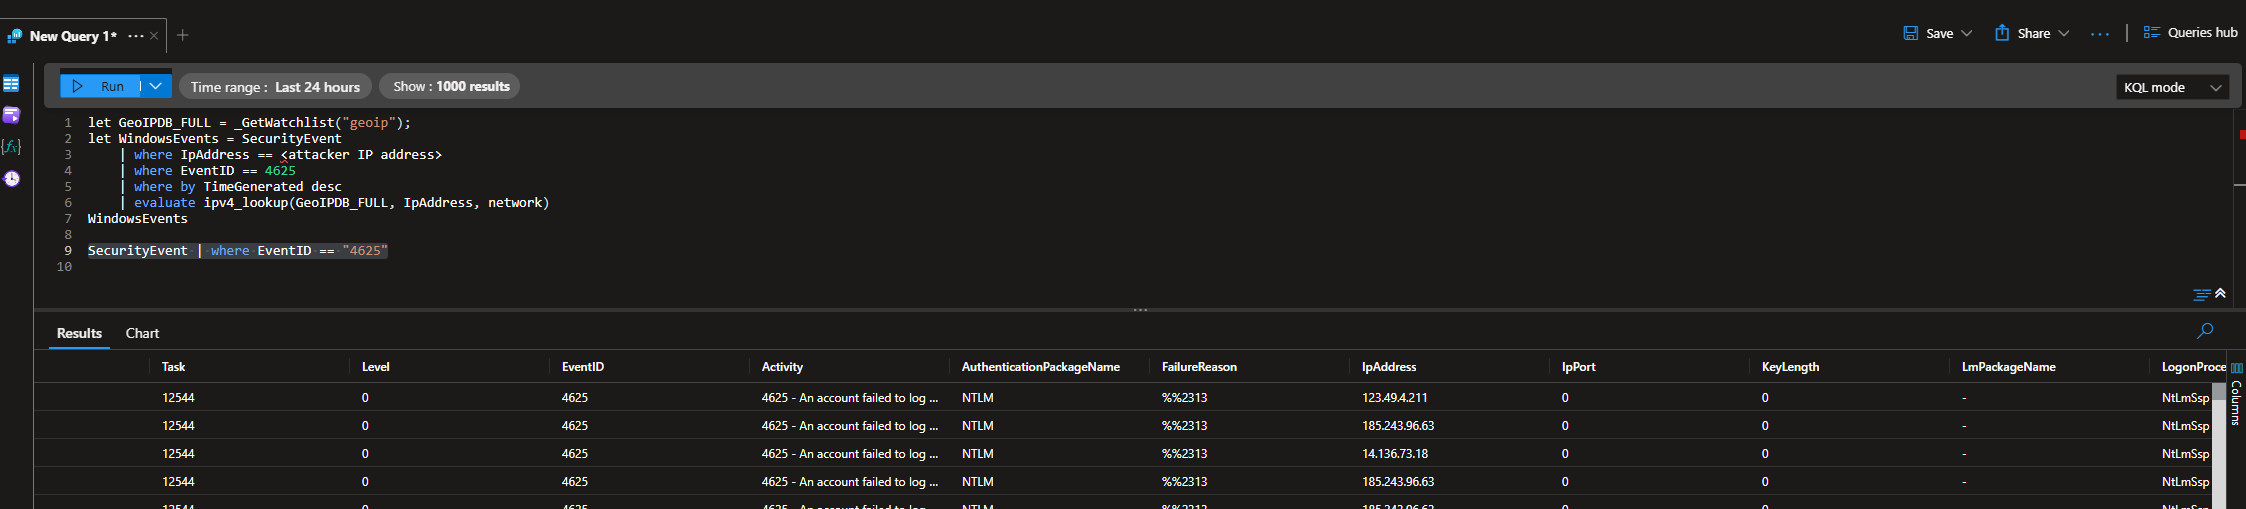The image size is (2246, 509).
Task: Open the Query history clock icon
Action: tap(12, 179)
